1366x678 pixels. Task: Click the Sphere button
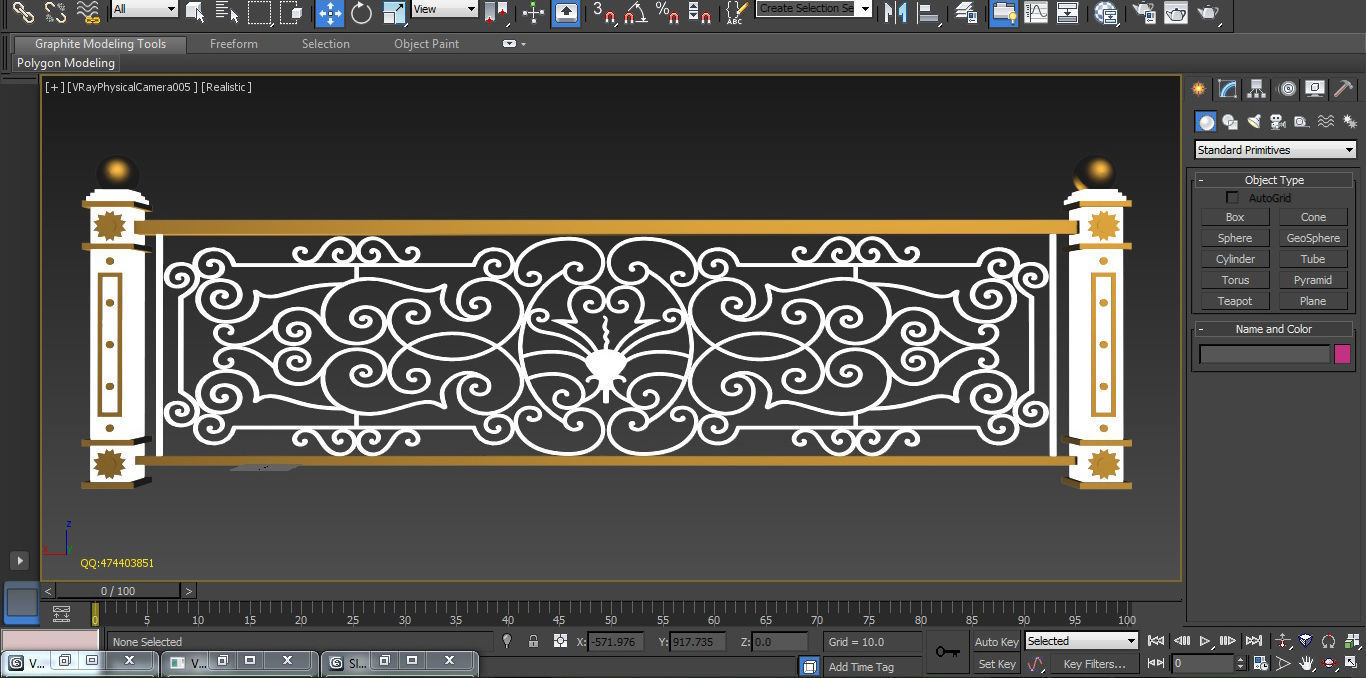[1235, 238]
